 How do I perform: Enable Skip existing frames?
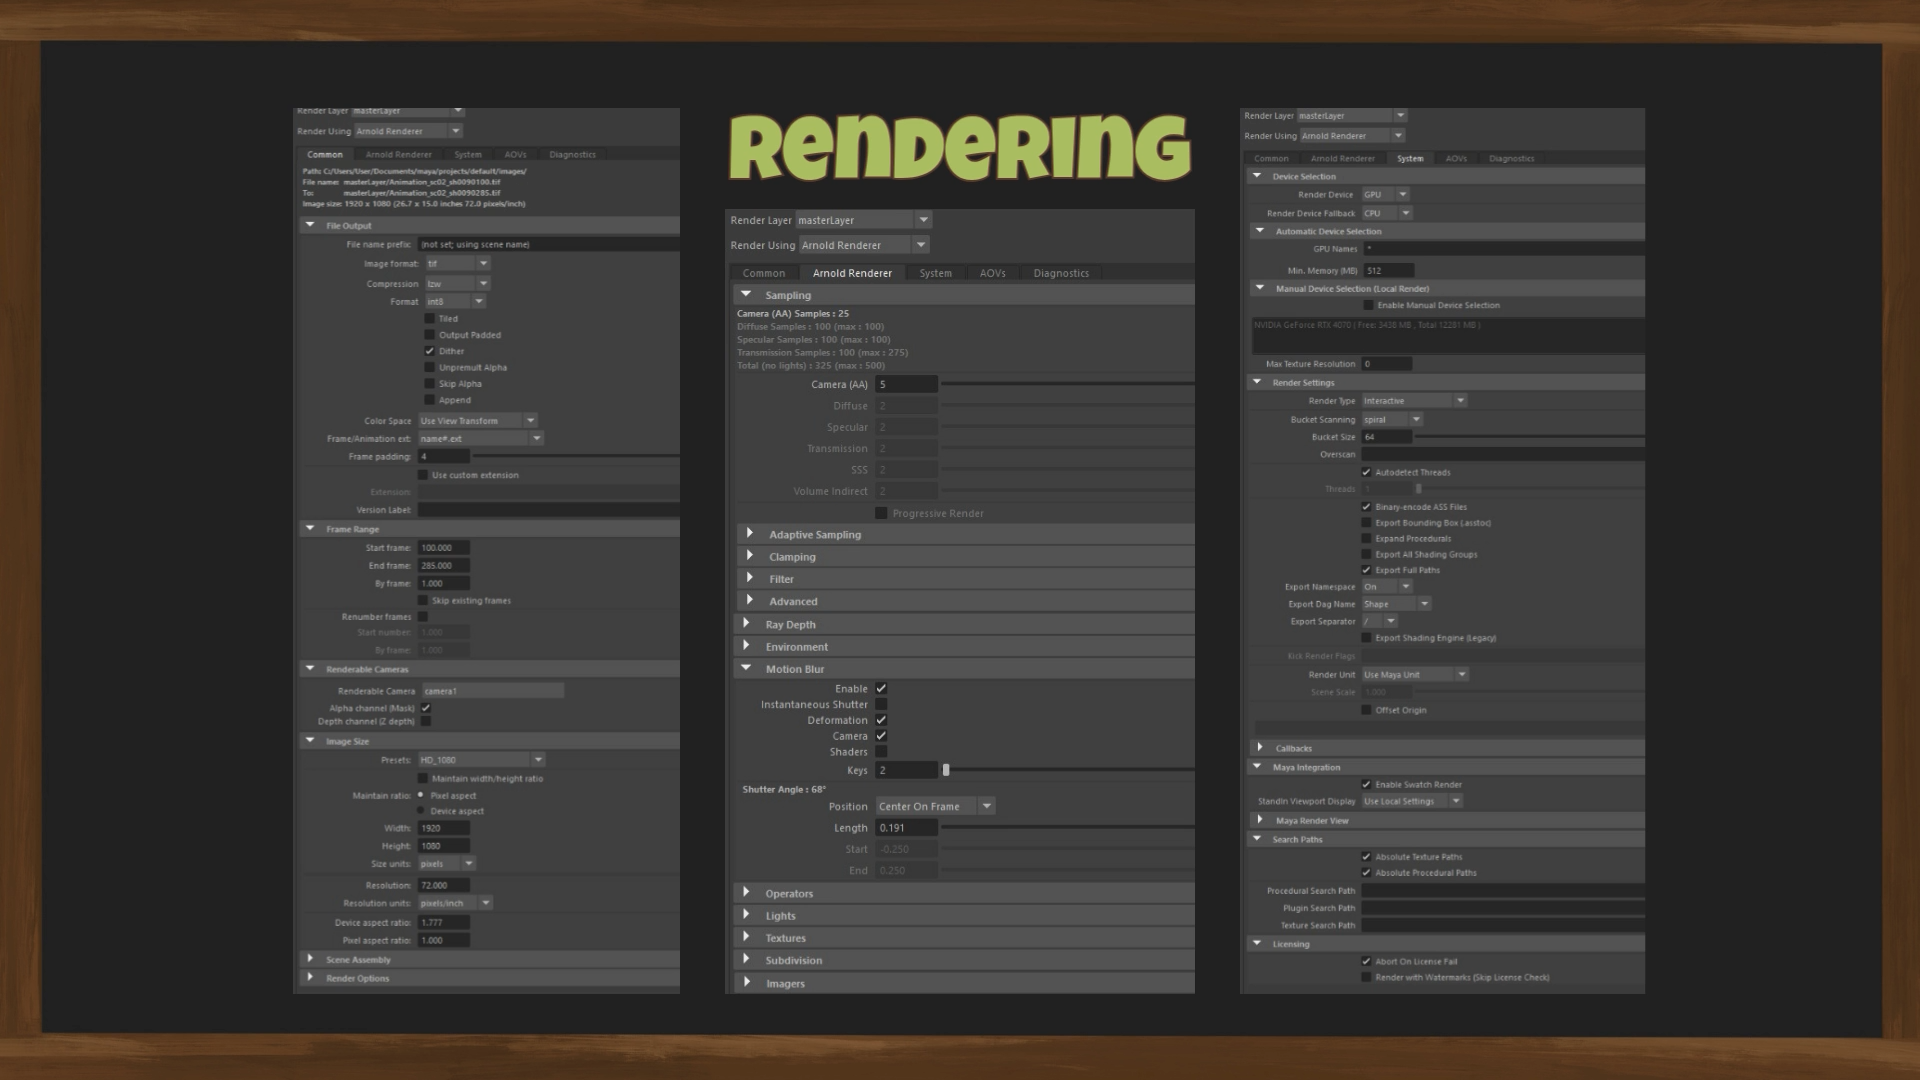(x=423, y=600)
